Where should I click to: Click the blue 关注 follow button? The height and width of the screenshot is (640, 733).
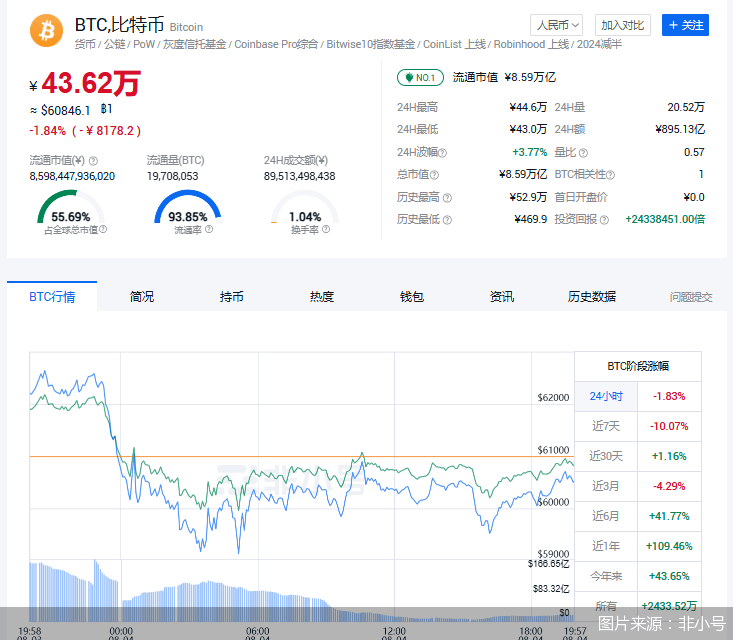pos(685,25)
